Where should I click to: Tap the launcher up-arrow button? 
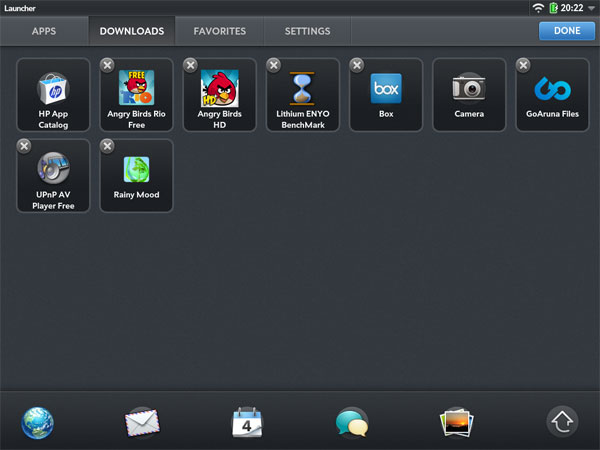click(562, 422)
